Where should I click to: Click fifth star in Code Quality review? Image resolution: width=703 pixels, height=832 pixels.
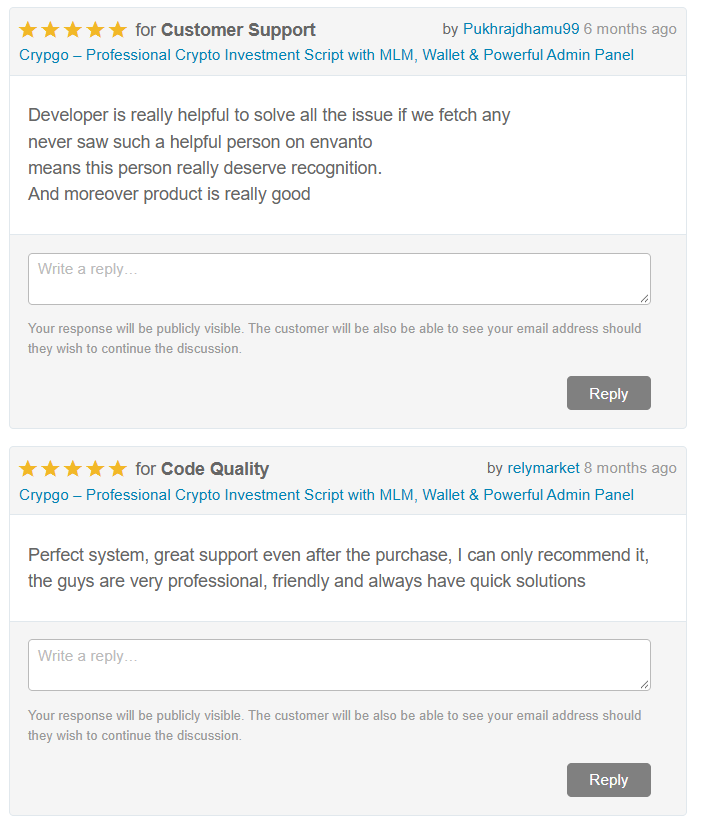pos(117,469)
